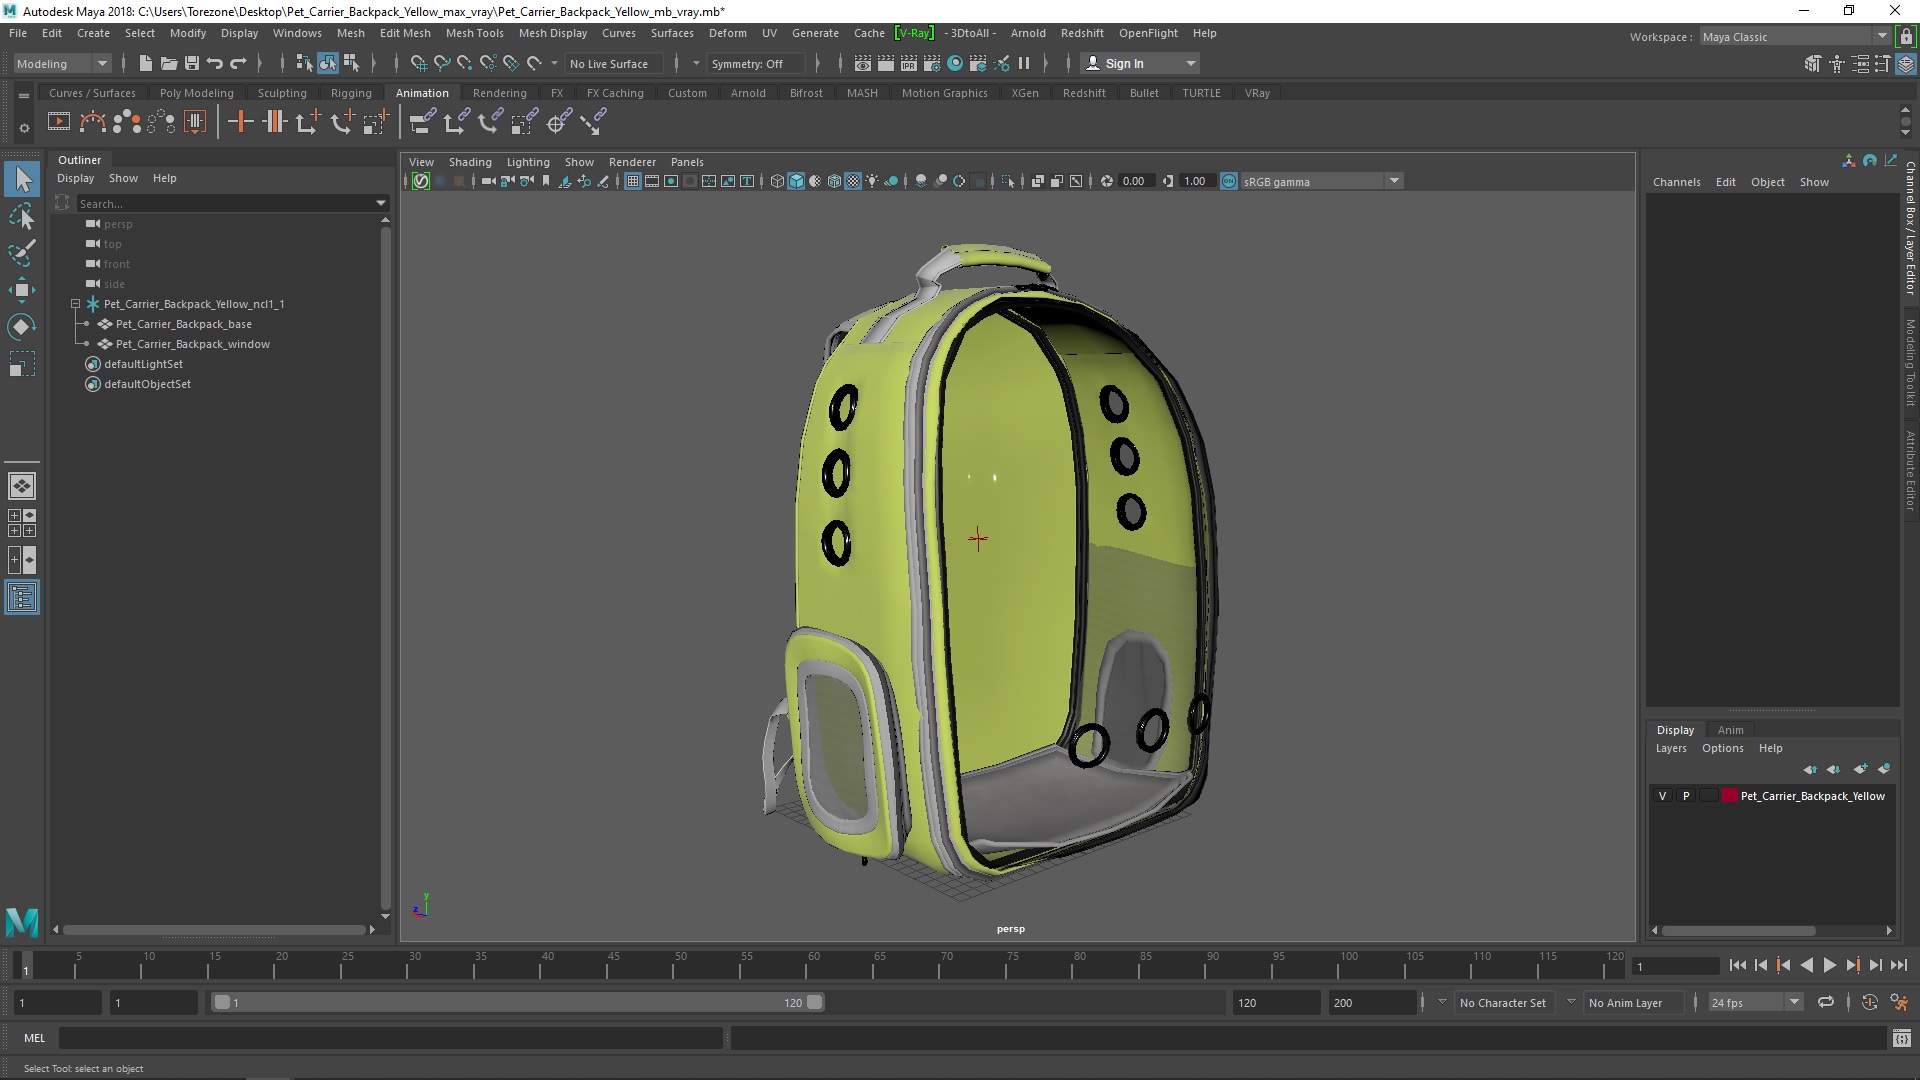Toggle Isolate Select in viewport toolbar

[x=1007, y=181]
